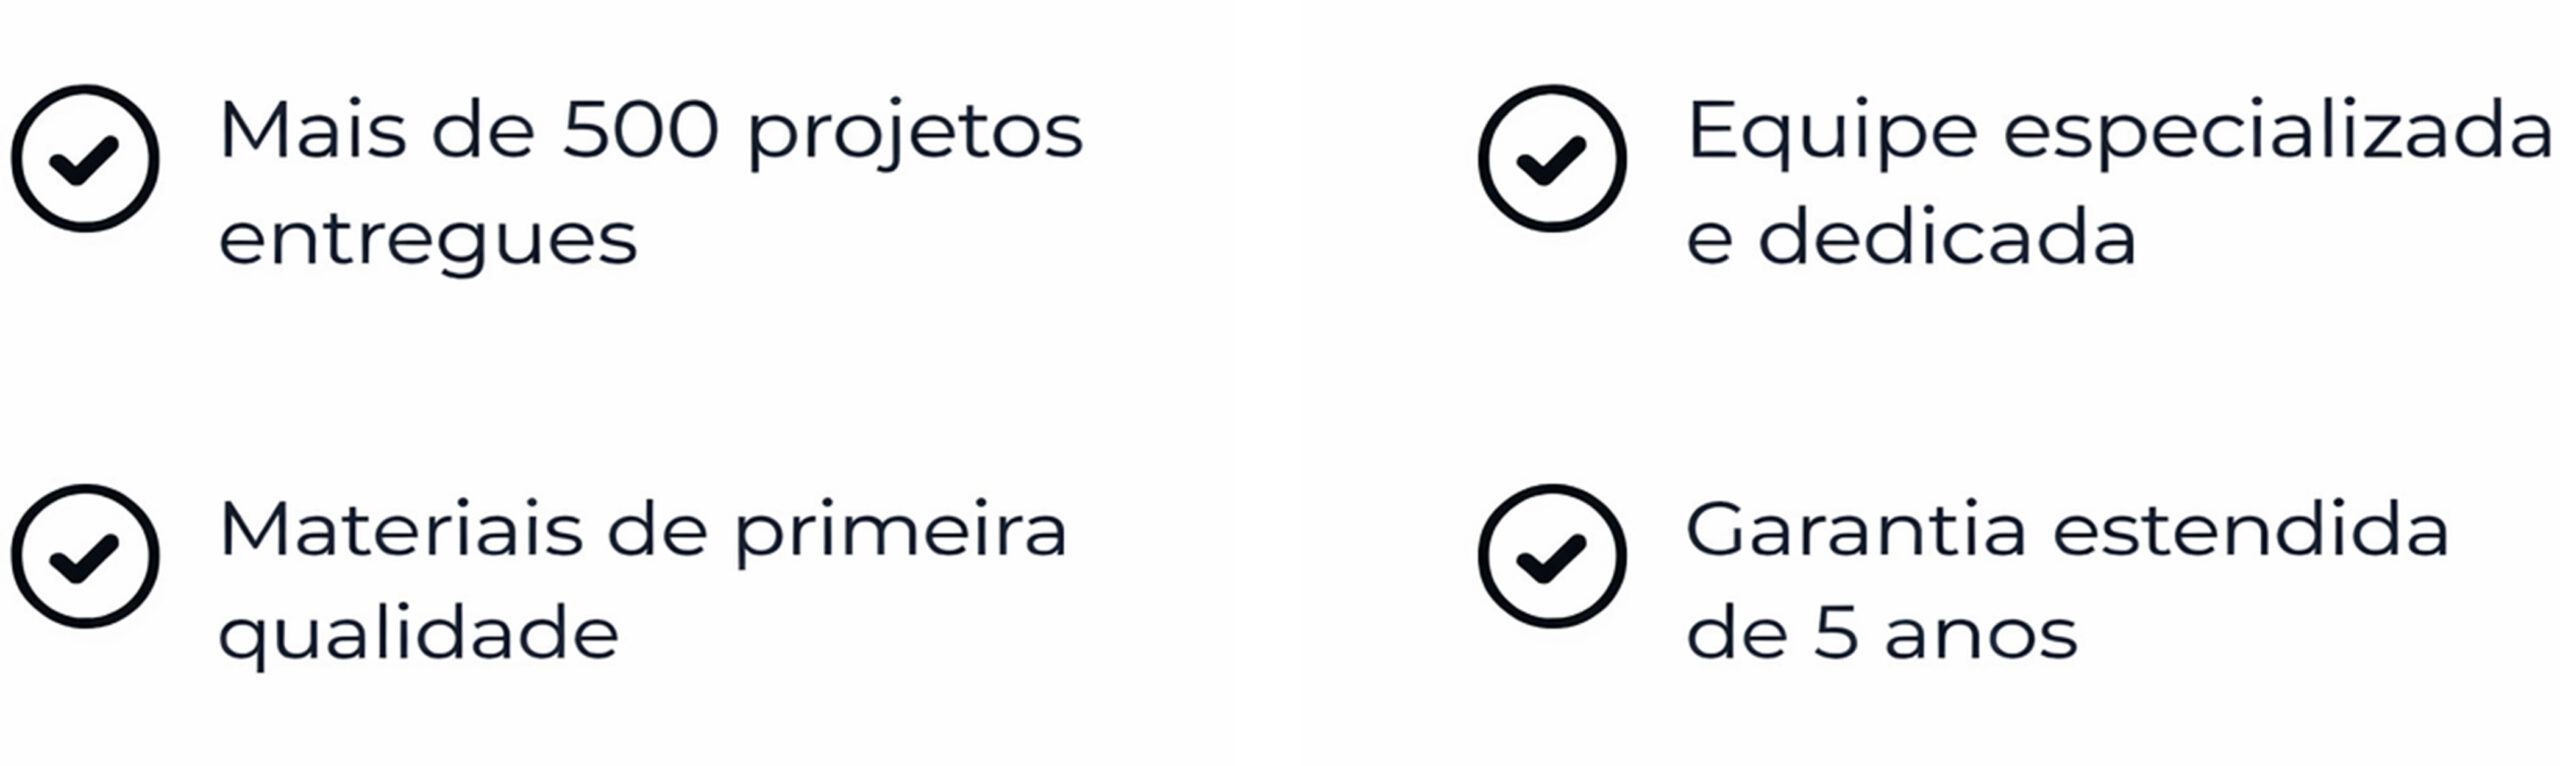
Task: Click the checkmark icon beside 'Mais de 500 projetos'
Action: click(85, 159)
